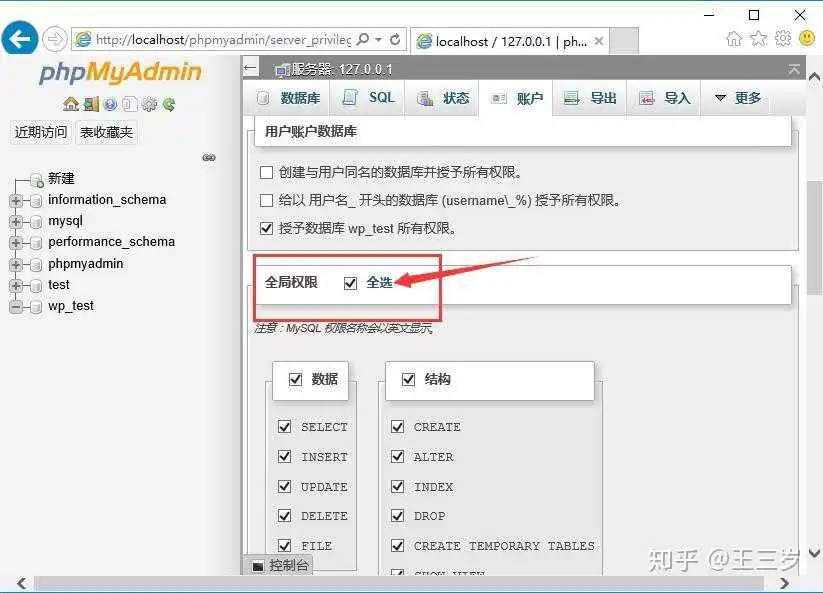Open the sidebar documentation page icon
Image resolution: width=823 pixels, height=593 pixels.
129,104
